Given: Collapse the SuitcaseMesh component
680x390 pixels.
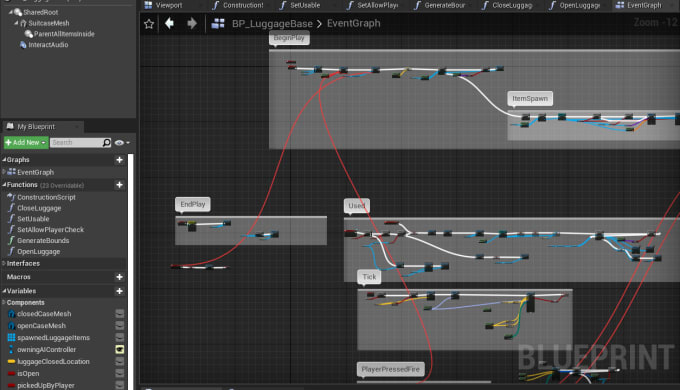Looking at the screenshot, I should click(16, 23).
